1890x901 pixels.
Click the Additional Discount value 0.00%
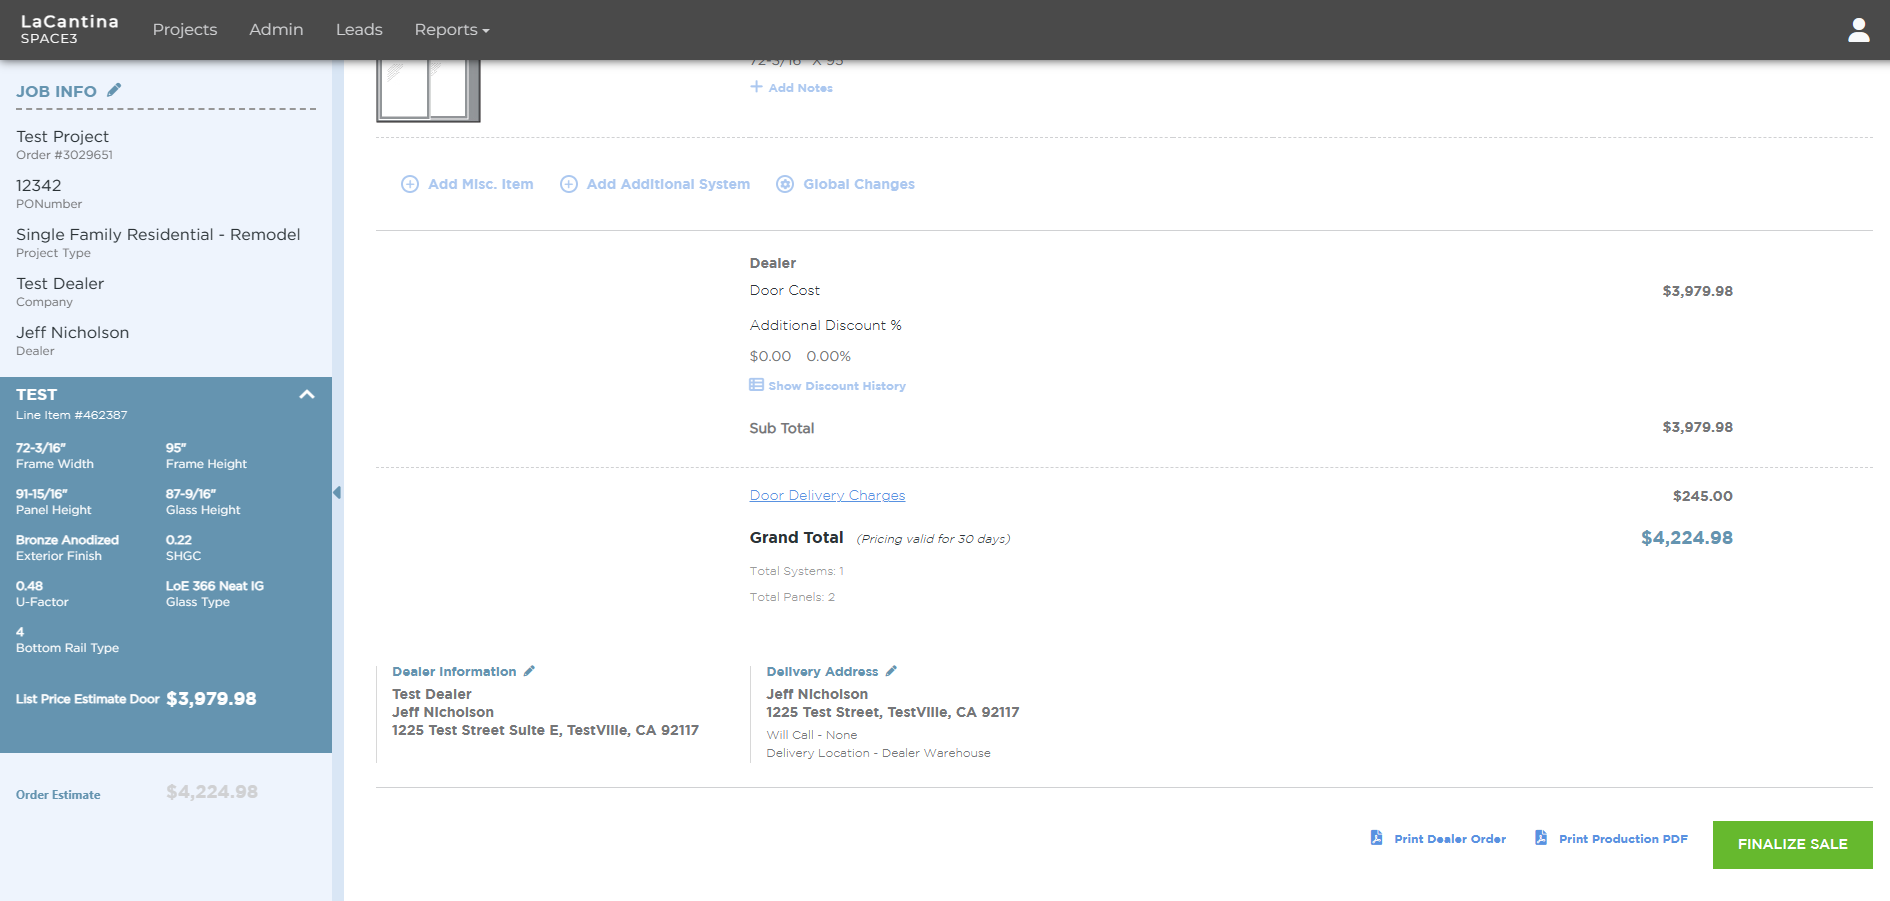point(828,356)
